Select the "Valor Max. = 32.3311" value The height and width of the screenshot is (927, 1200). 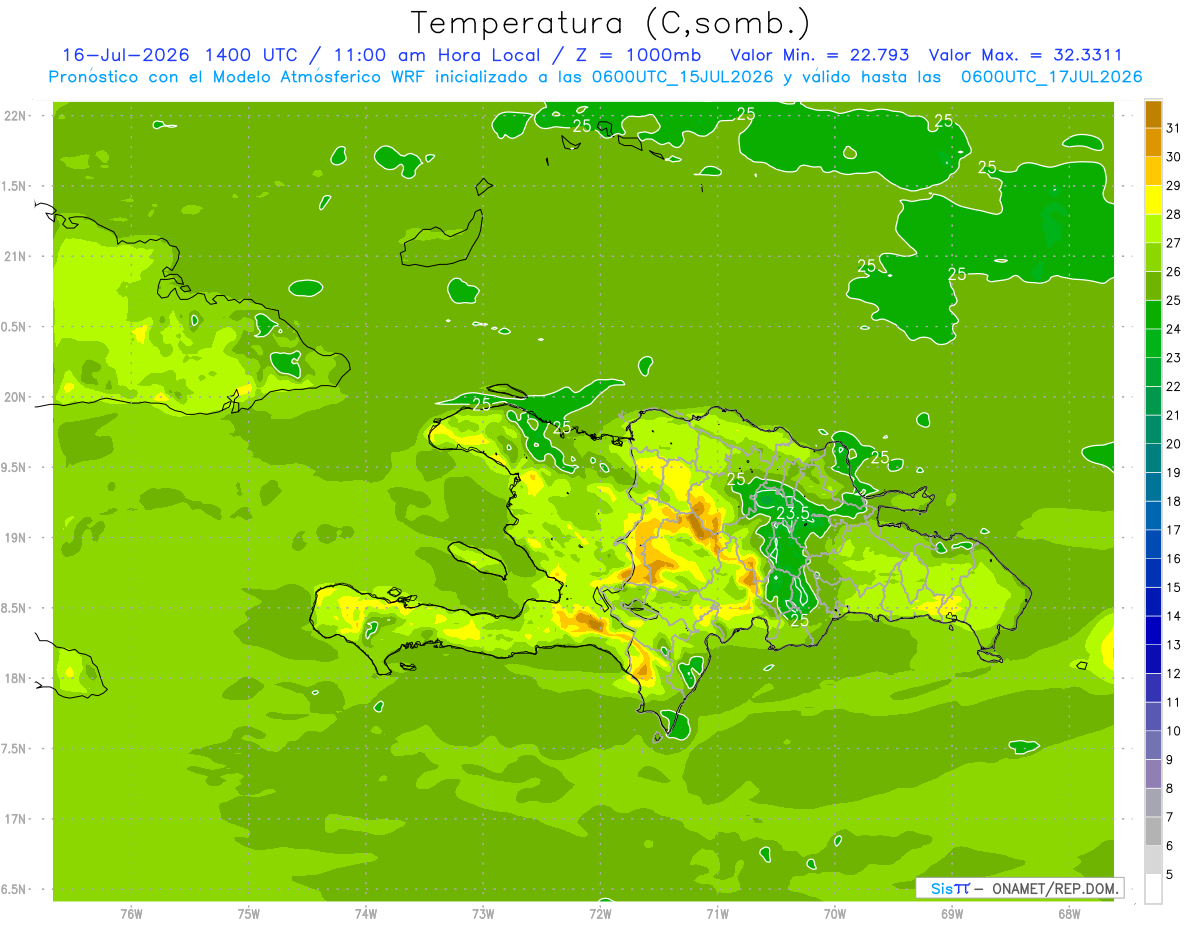click(1025, 54)
